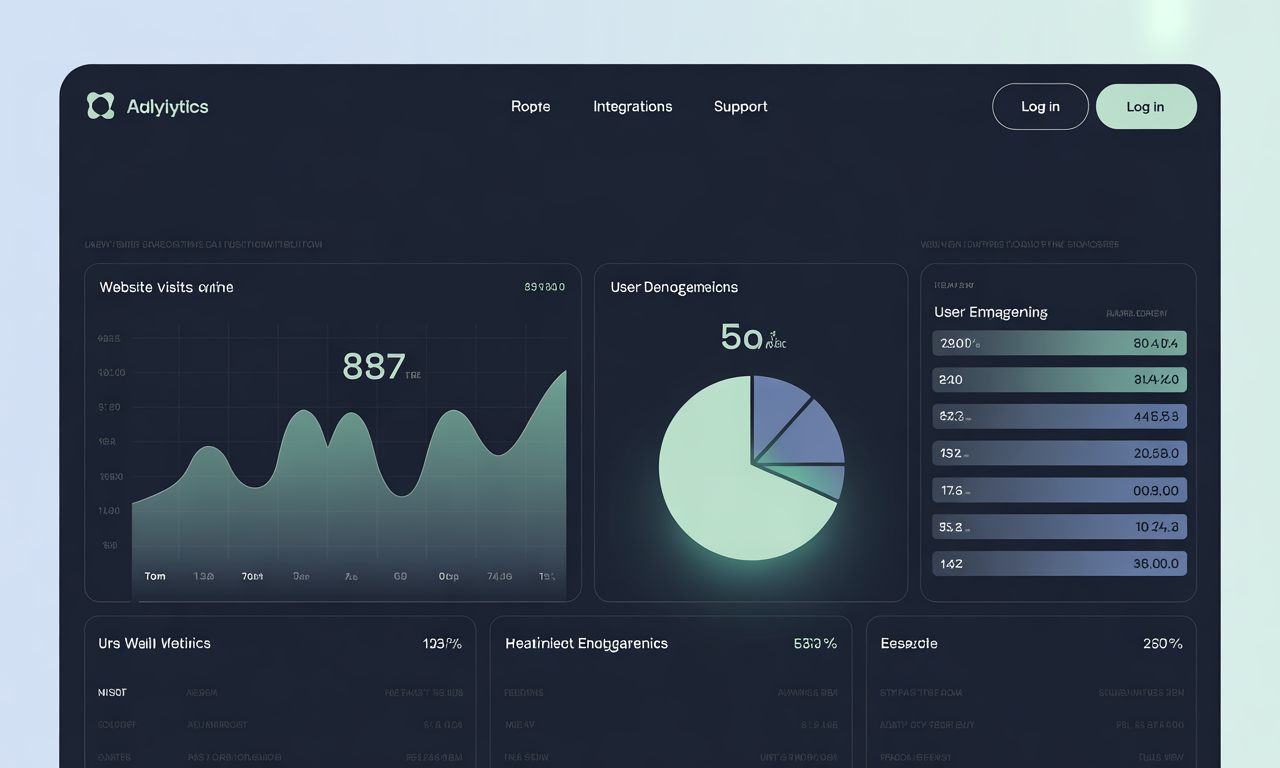Select the Website Visits card title

(166, 287)
